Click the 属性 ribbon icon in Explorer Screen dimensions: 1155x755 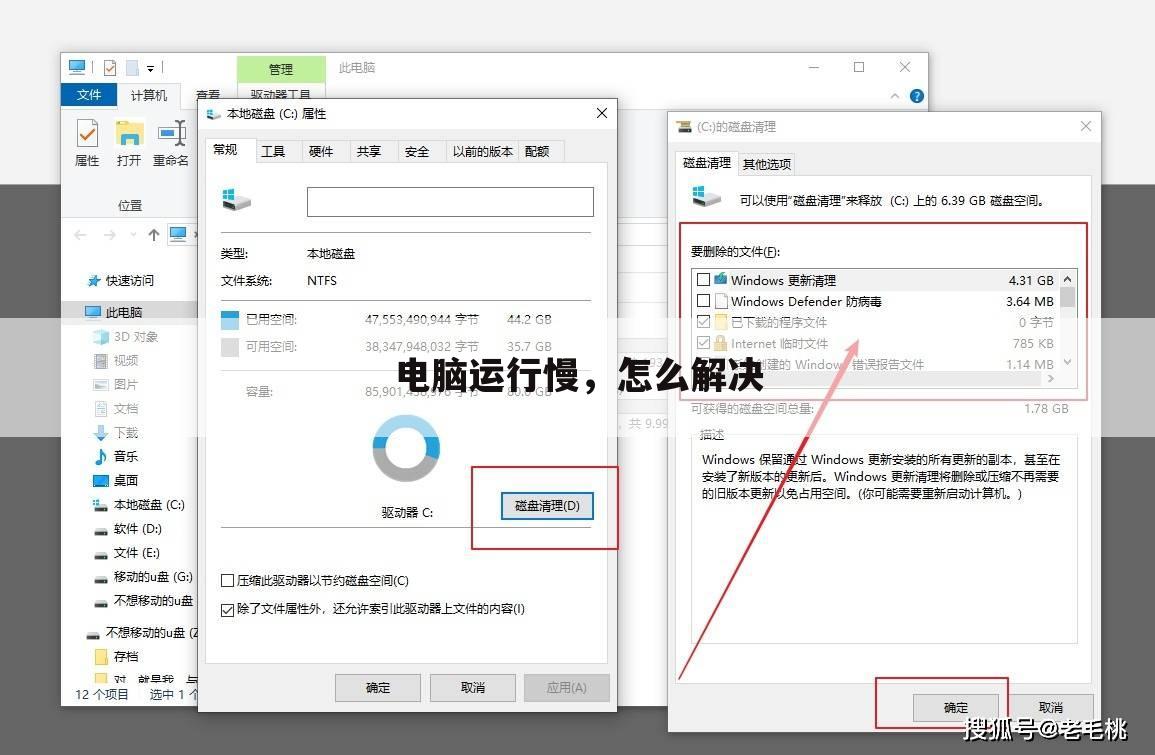[87, 144]
